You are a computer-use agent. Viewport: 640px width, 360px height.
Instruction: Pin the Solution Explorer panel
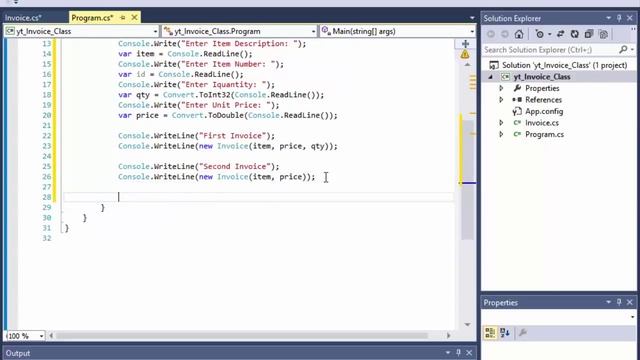tap(619, 18)
